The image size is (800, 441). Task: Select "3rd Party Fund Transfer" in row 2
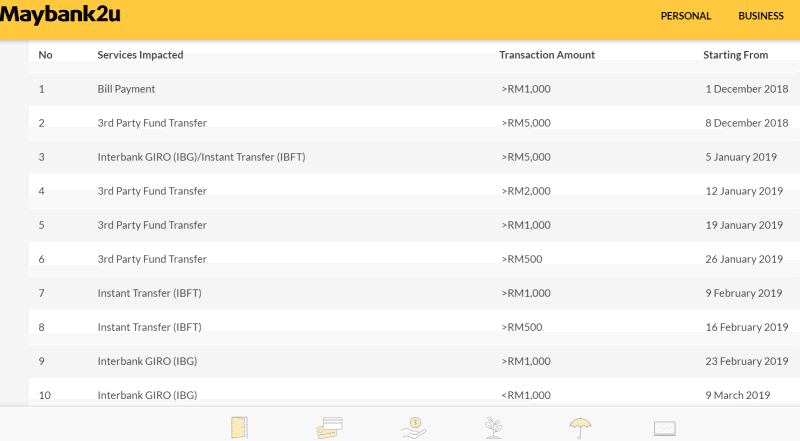tap(152, 123)
